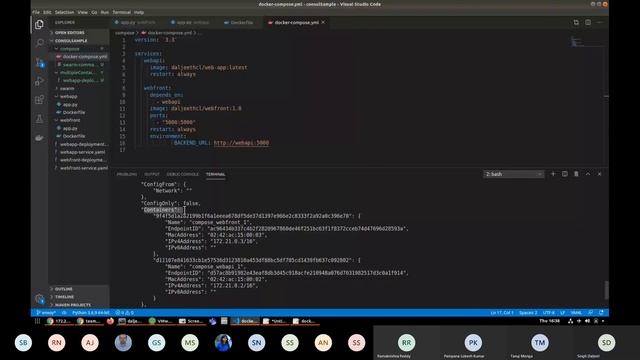The height and width of the screenshot is (360, 640).
Task: Switch to the VMw... taskbar window
Action: pos(160,321)
